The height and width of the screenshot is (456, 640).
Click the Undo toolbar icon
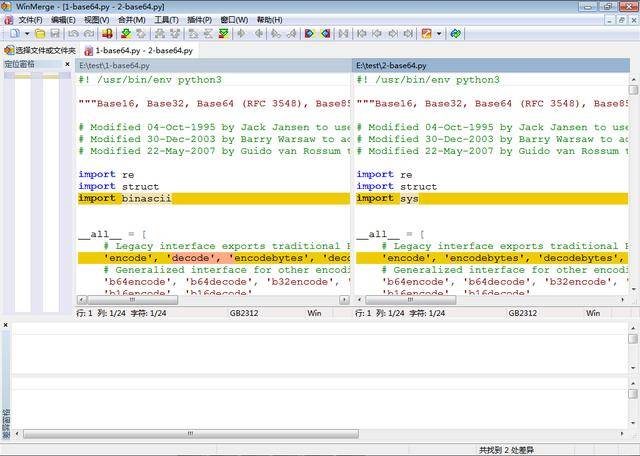[73, 33]
